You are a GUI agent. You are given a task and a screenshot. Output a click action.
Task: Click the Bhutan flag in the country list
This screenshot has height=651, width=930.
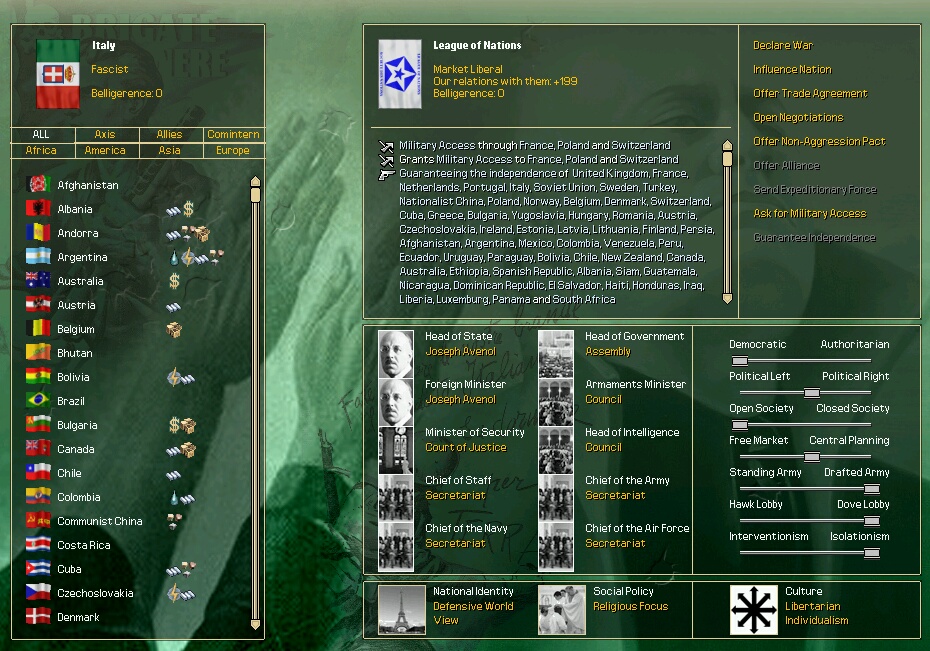[x=38, y=353]
